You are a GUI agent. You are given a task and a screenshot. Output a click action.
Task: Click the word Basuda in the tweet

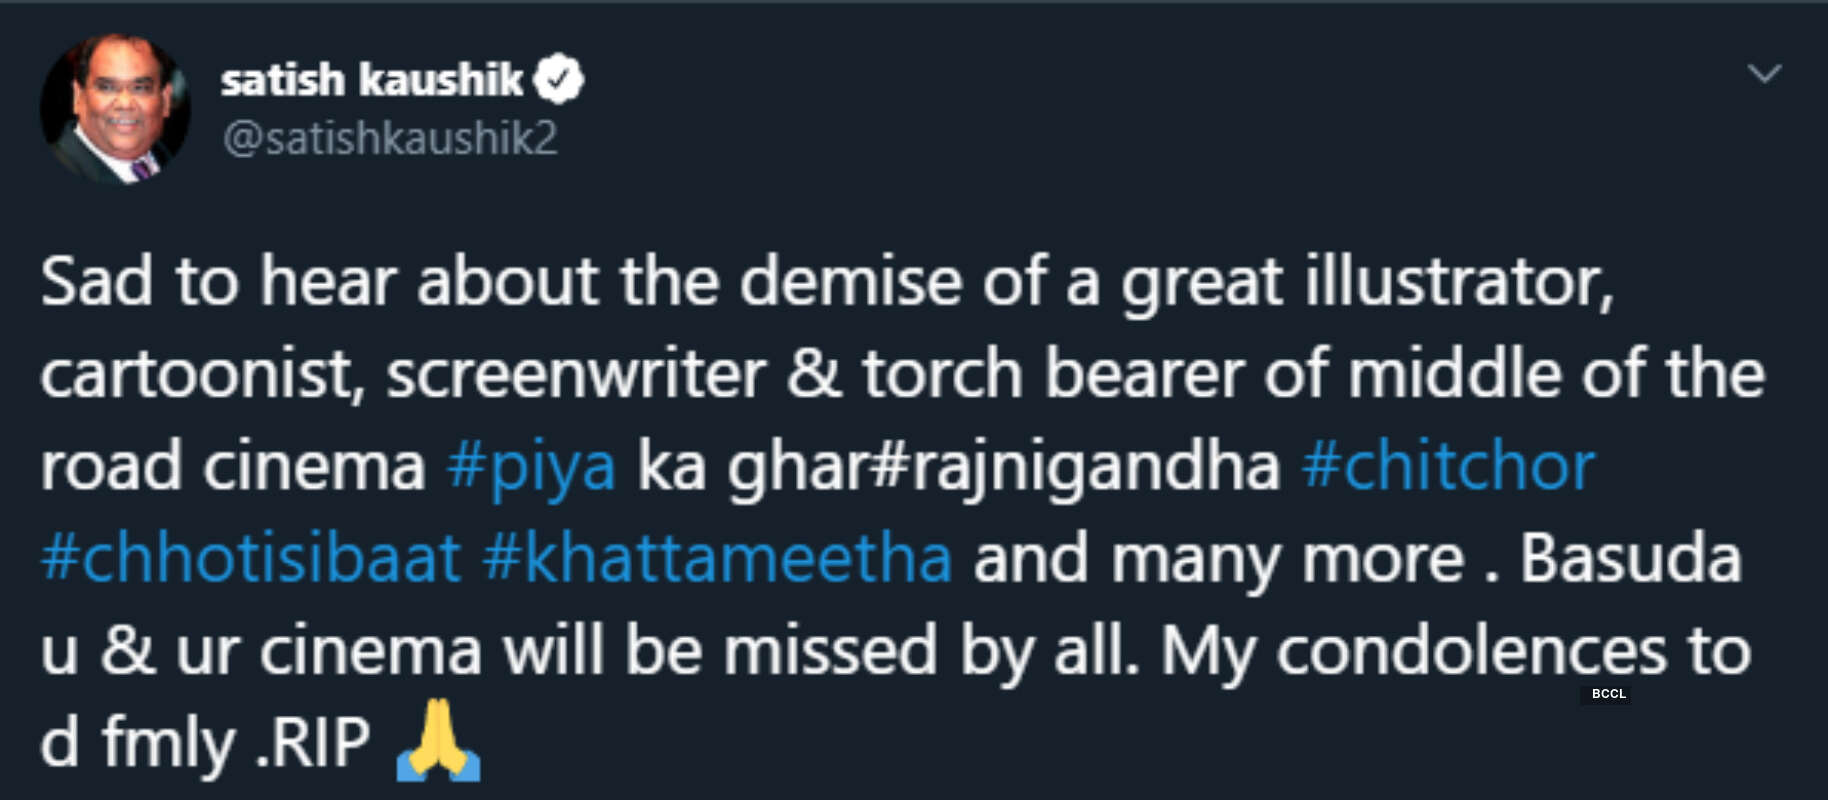tap(1630, 558)
